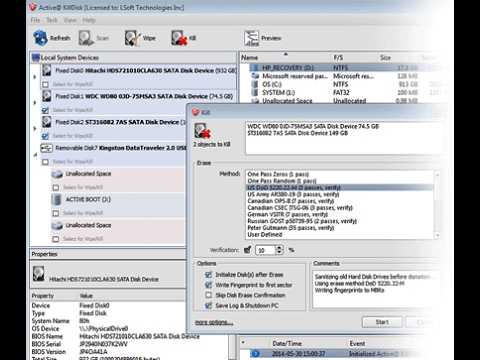Click the shield icon in the Kill dialog title

(x=195, y=112)
